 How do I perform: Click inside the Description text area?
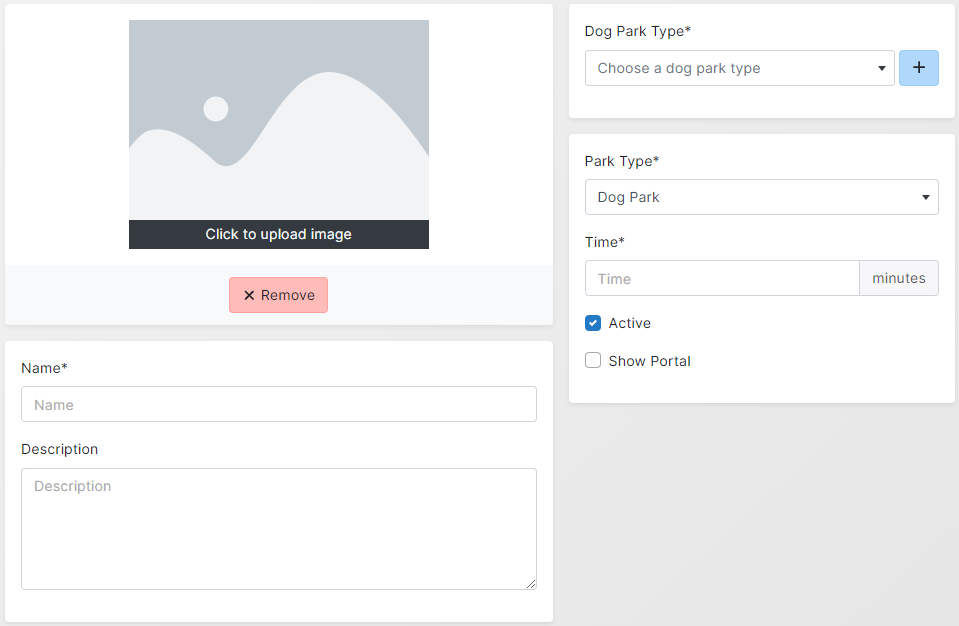pos(278,528)
